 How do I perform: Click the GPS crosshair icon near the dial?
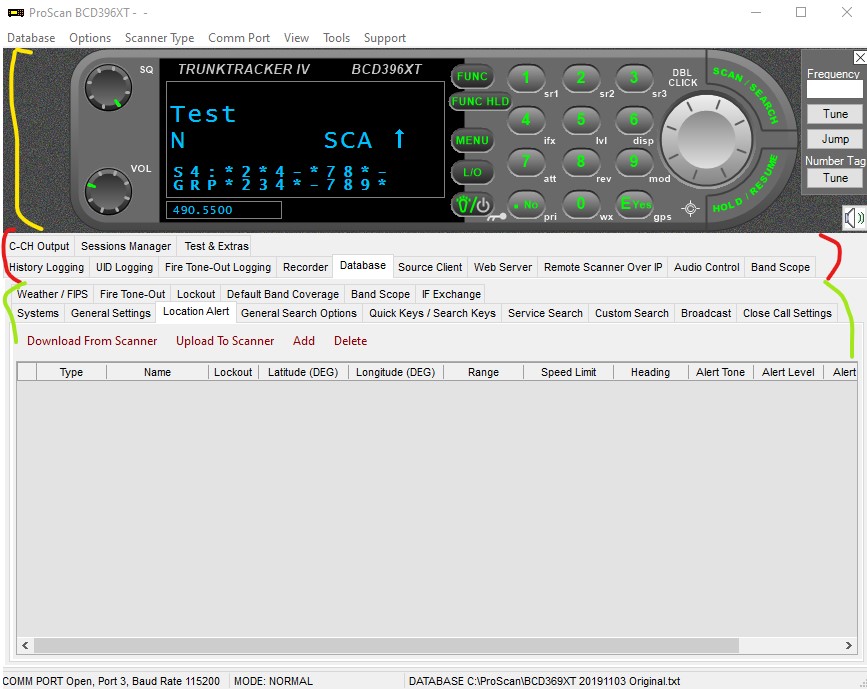[x=689, y=207]
